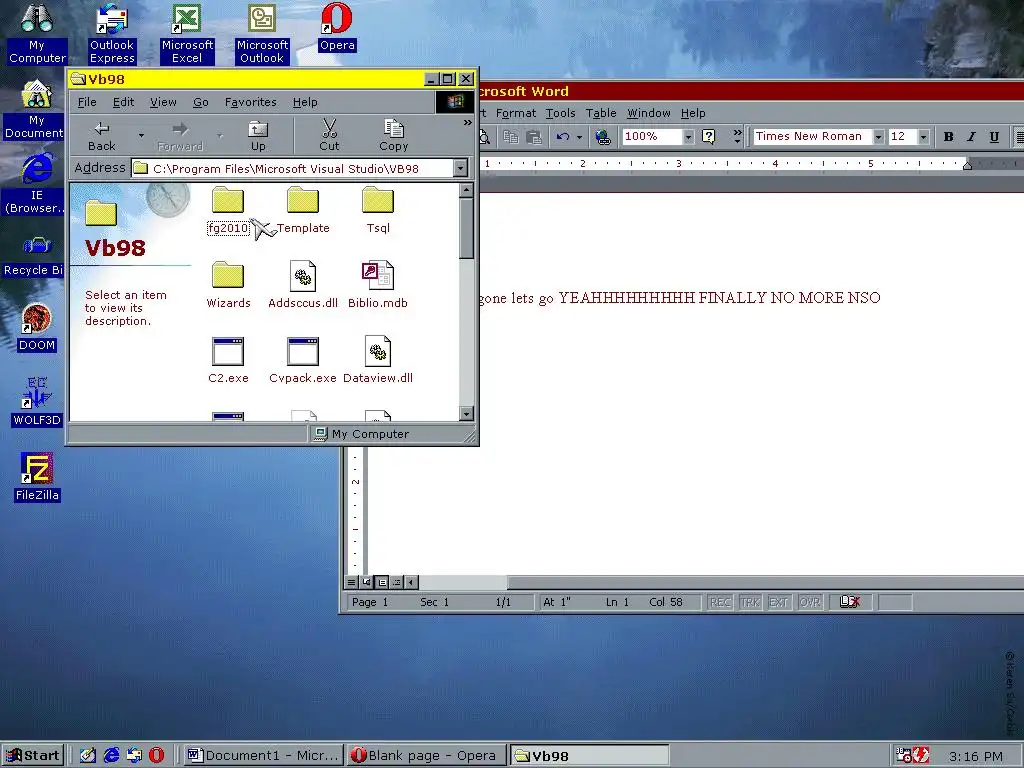Toggle Underline formatting in Word
Image resolution: width=1024 pixels, height=768 pixels.
click(994, 136)
